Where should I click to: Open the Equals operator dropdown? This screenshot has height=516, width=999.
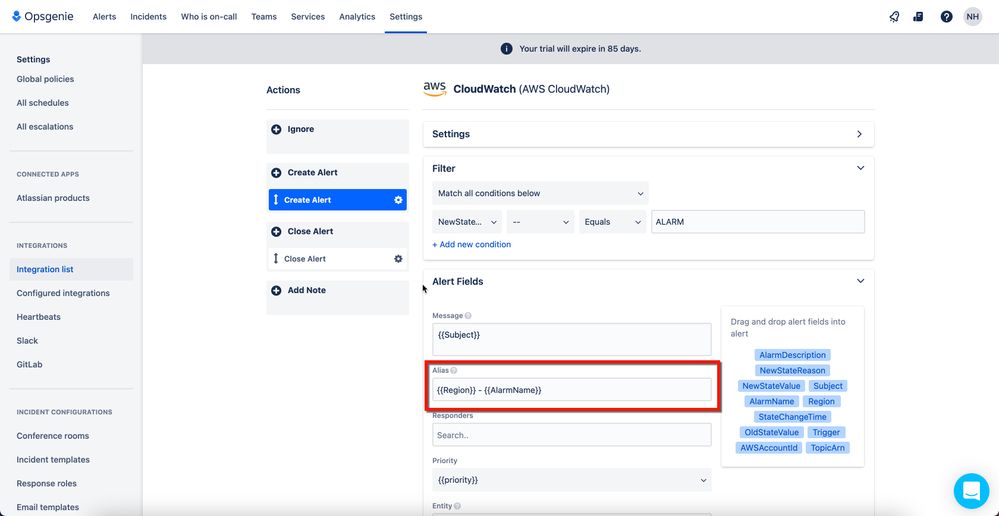click(612, 222)
